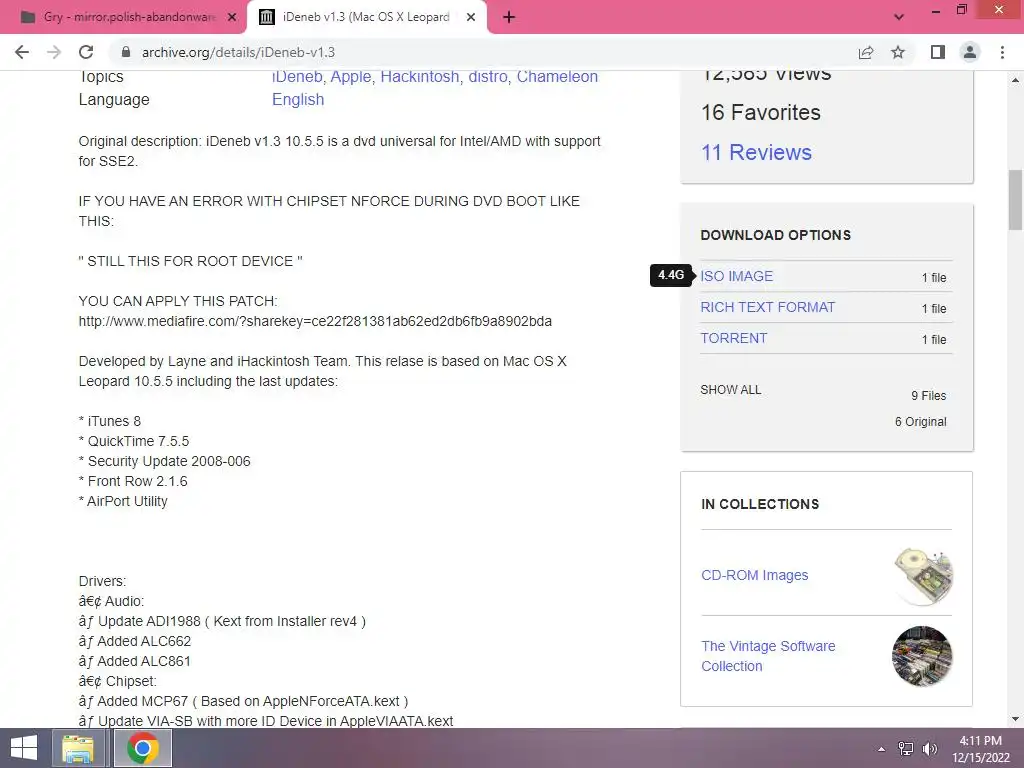
Task: Open File Explorer from the taskbar
Action: pos(78,748)
